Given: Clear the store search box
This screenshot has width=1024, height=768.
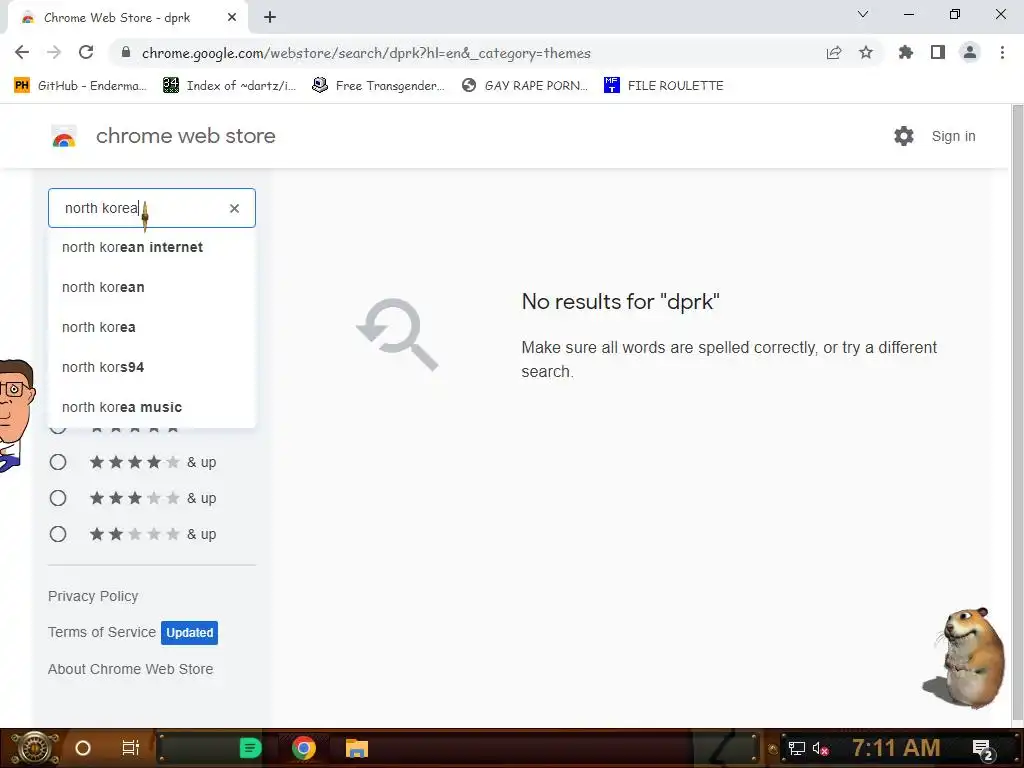Looking at the screenshot, I should click(x=234, y=208).
